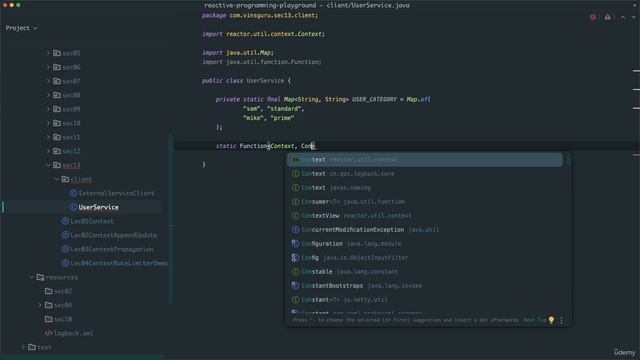Choose Consumer<T> java.util.function completion

click(x=424, y=202)
